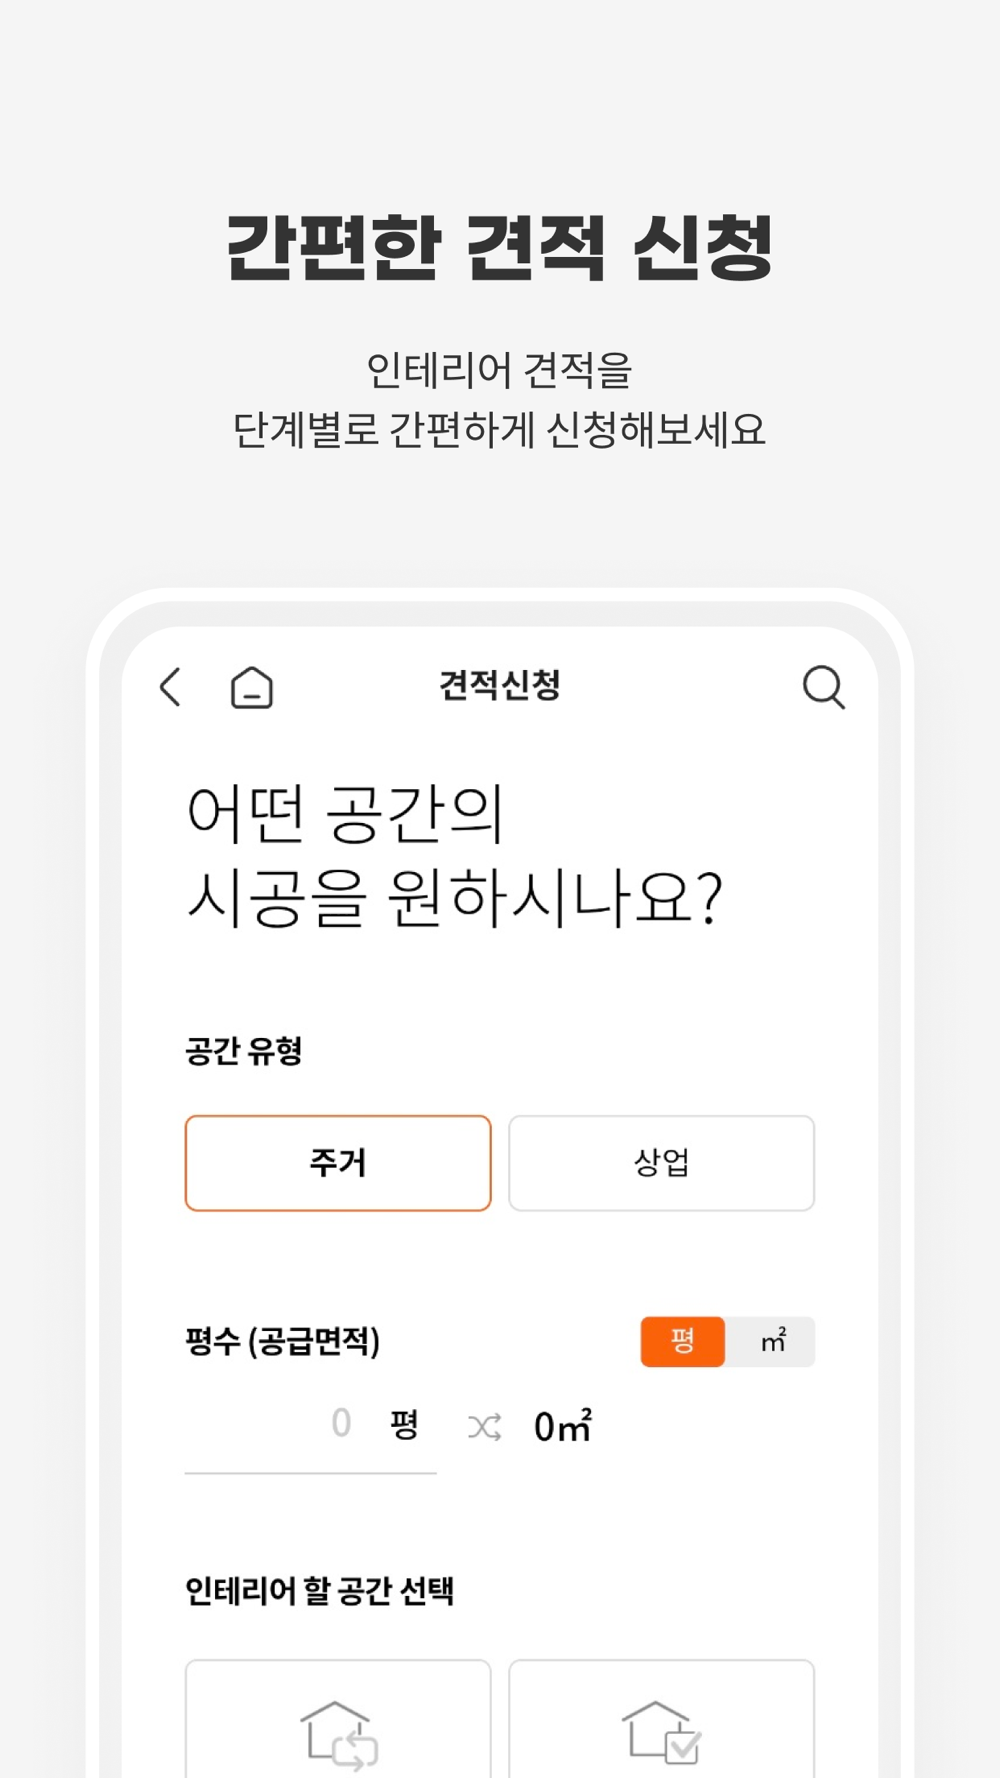Click the 공간 유형 section label
Screen dimensions: 1000x1778
click(244, 1050)
